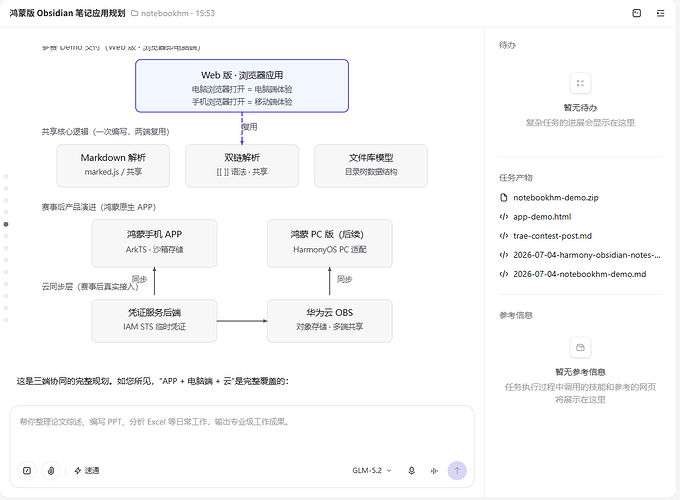
Task: Click the 共享核心逻辑 group label
Action: pos(105,131)
